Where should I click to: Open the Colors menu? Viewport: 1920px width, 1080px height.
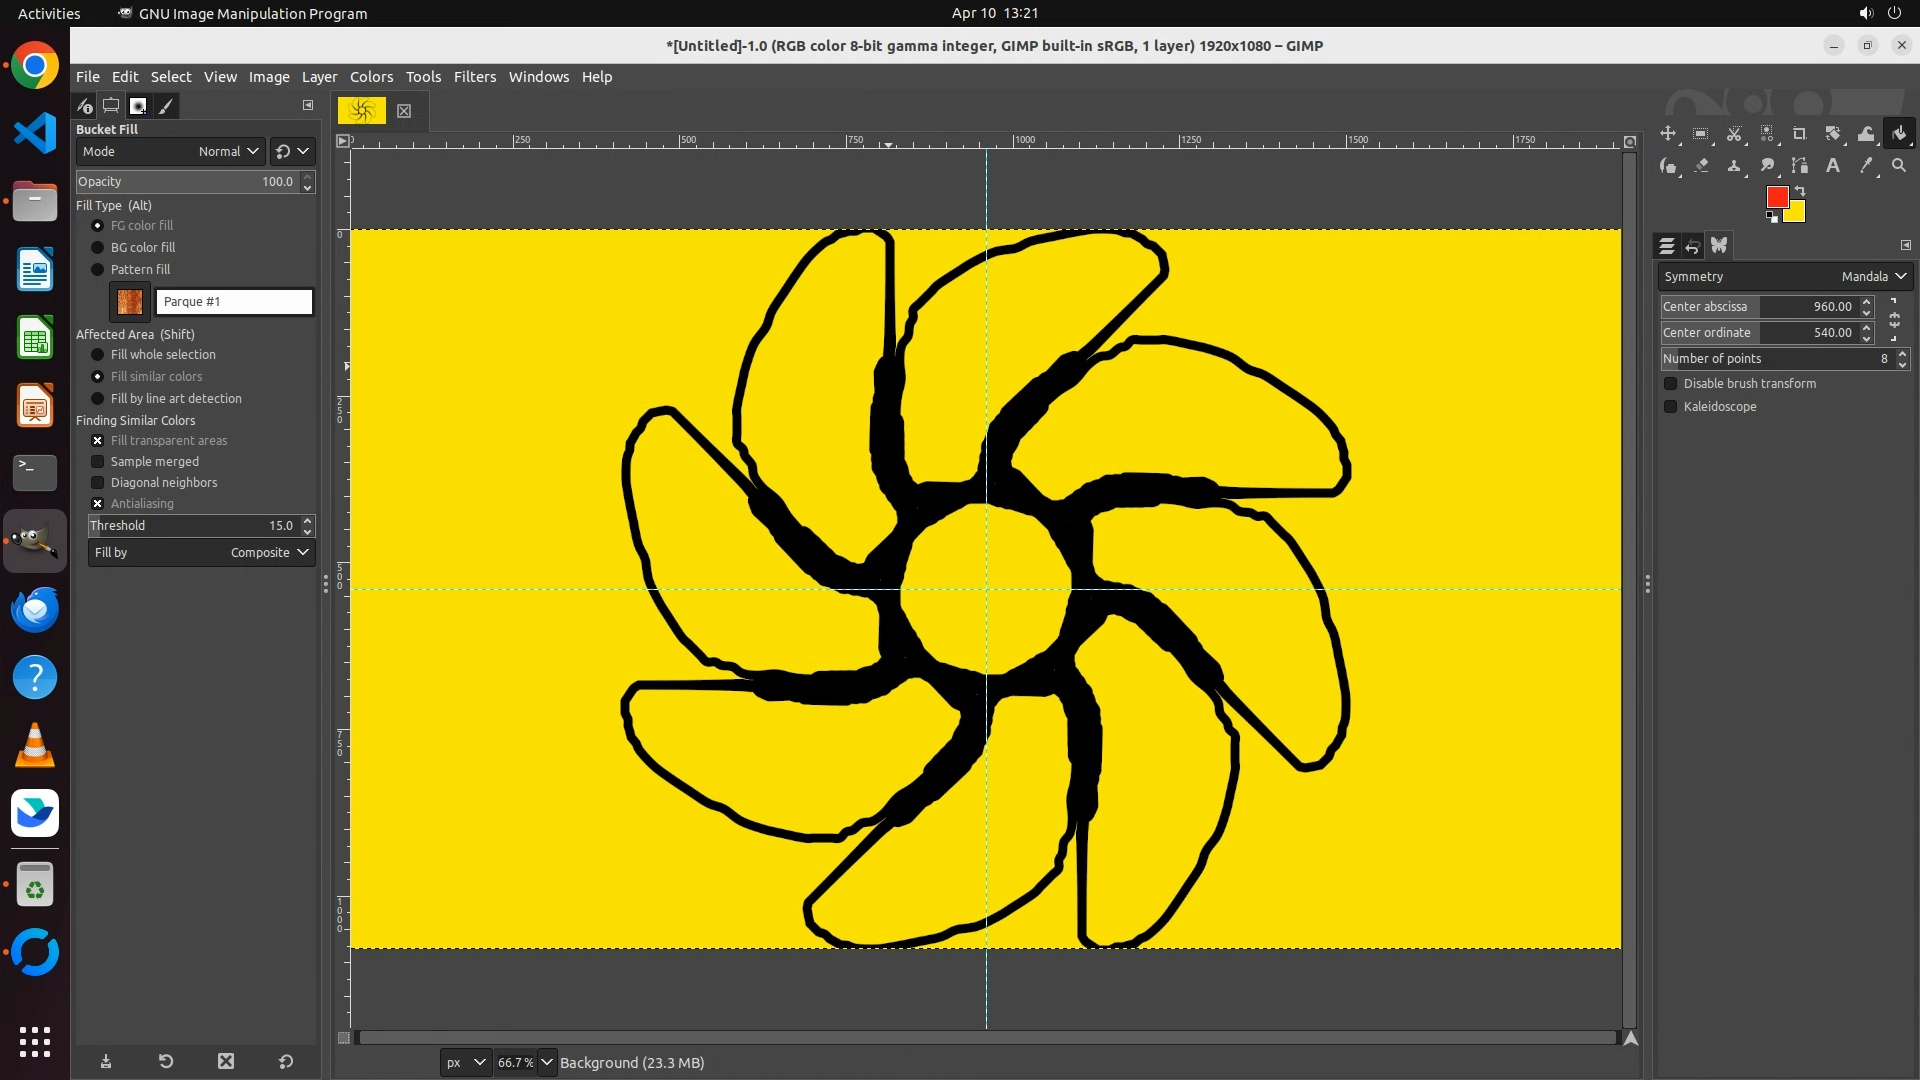(x=371, y=77)
